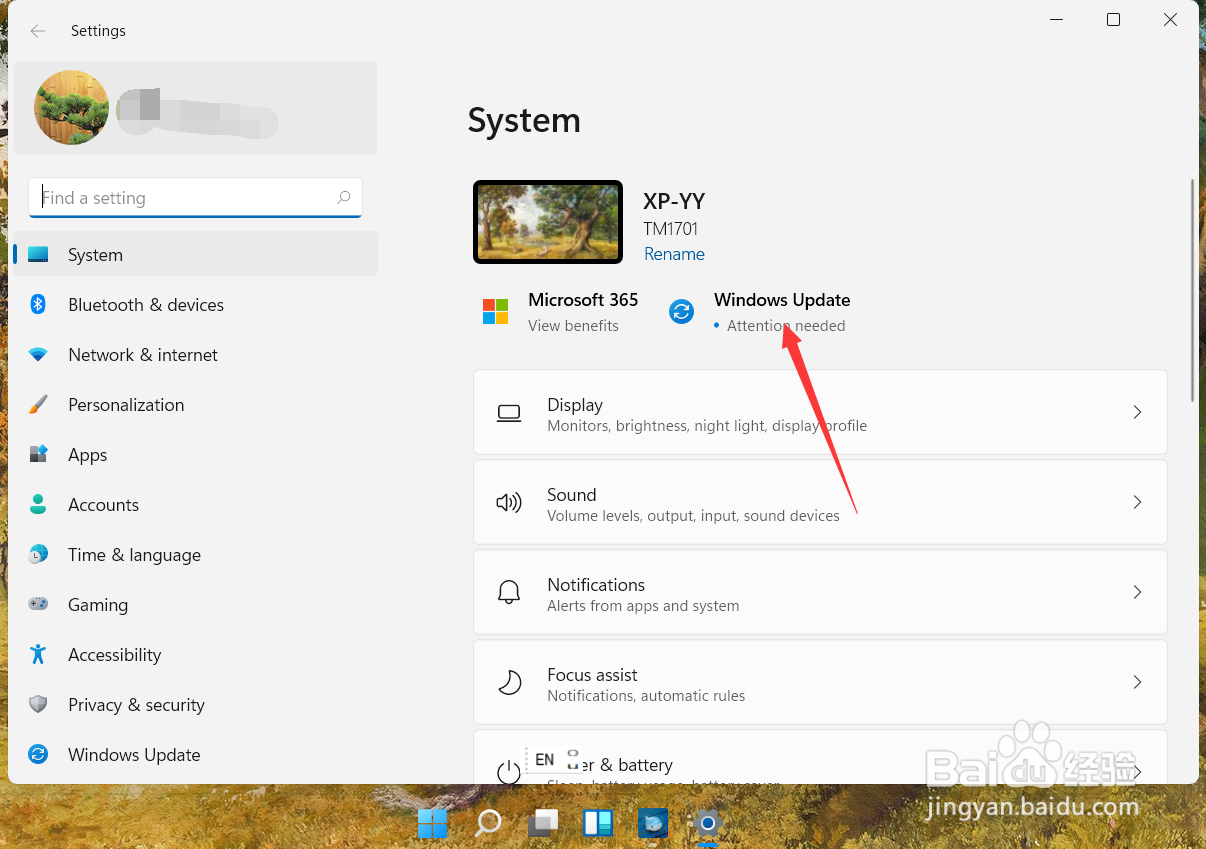
Task: Click the Power & battery icon
Action: (509, 772)
